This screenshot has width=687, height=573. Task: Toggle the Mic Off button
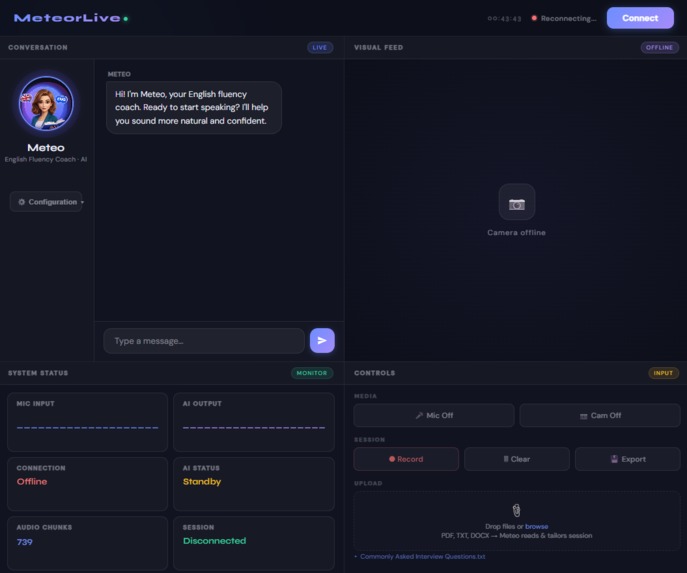pos(434,415)
